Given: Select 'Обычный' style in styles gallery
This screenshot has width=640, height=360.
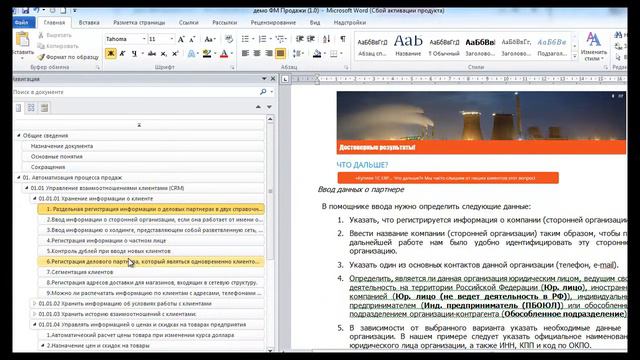Looking at the screenshot, I should (x=444, y=46).
